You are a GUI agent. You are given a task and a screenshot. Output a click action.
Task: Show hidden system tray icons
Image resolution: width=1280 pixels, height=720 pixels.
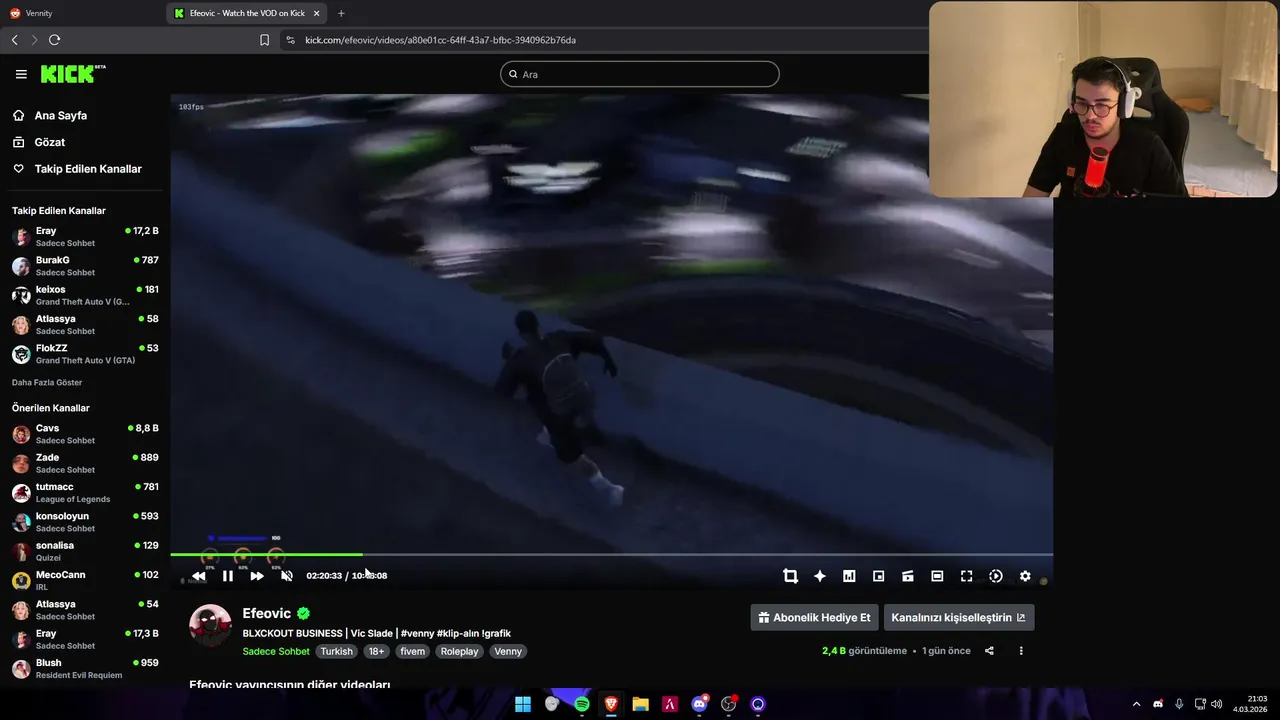(x=1136, y=704)
